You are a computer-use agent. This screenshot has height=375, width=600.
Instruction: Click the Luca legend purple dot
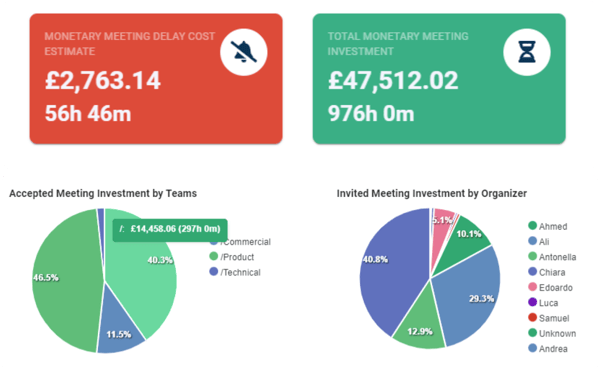532,302
